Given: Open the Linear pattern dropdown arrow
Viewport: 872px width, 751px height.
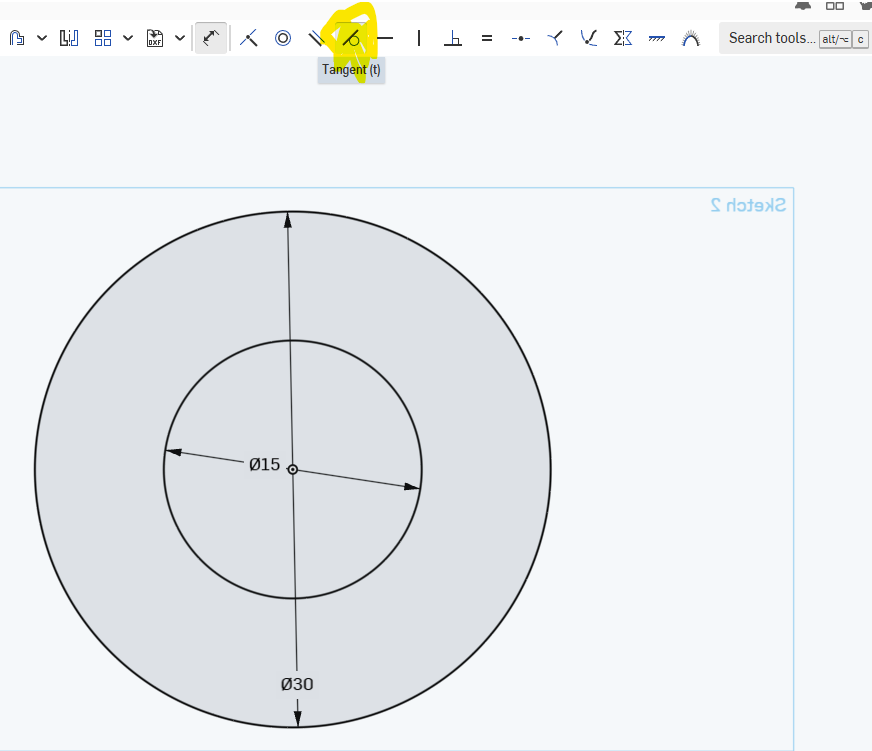Looking at the screenshot, I should click(x=128, y=39).
